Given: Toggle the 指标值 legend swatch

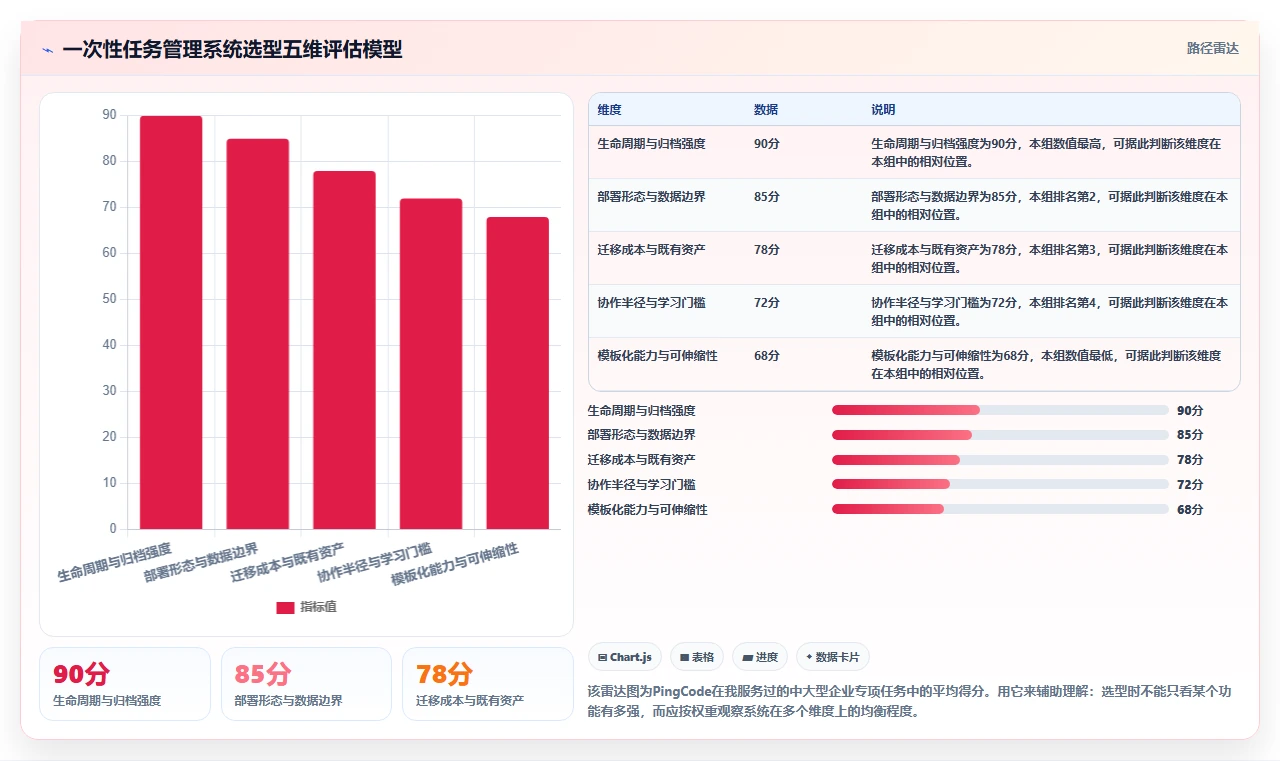Looking at the screenshot, I should pos(285,607).
